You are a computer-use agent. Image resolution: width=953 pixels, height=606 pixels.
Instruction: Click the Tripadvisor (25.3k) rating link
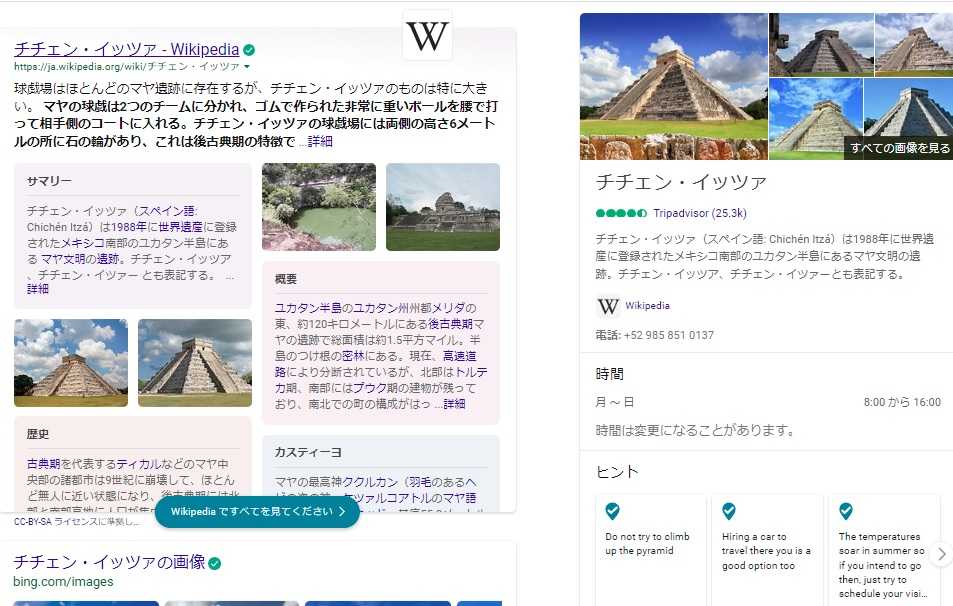point(700,213)
